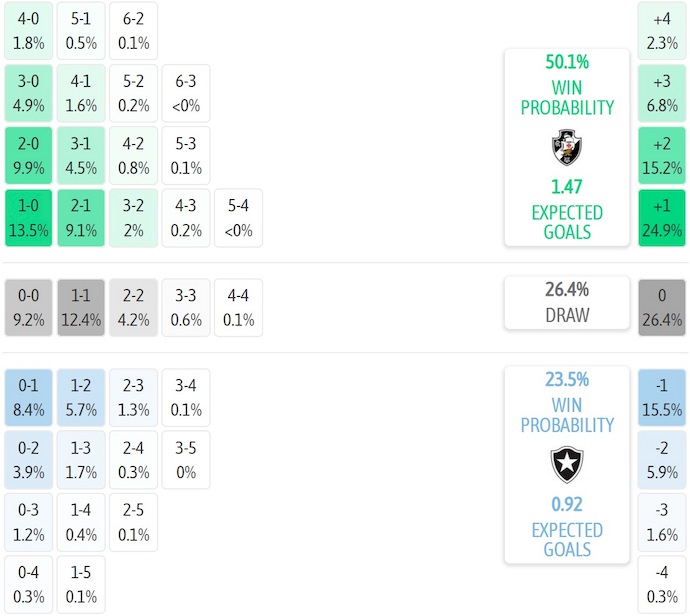Viewport: 690px width, 616px height.
Task: Click the 1-1 draw score tile
Action: point(81,308)
